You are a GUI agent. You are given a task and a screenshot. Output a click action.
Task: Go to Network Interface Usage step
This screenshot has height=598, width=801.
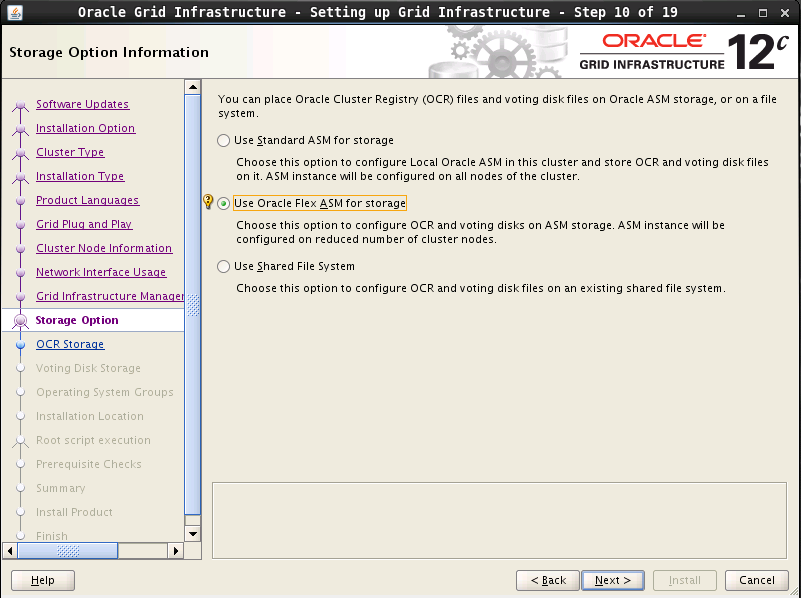(101, 273)
